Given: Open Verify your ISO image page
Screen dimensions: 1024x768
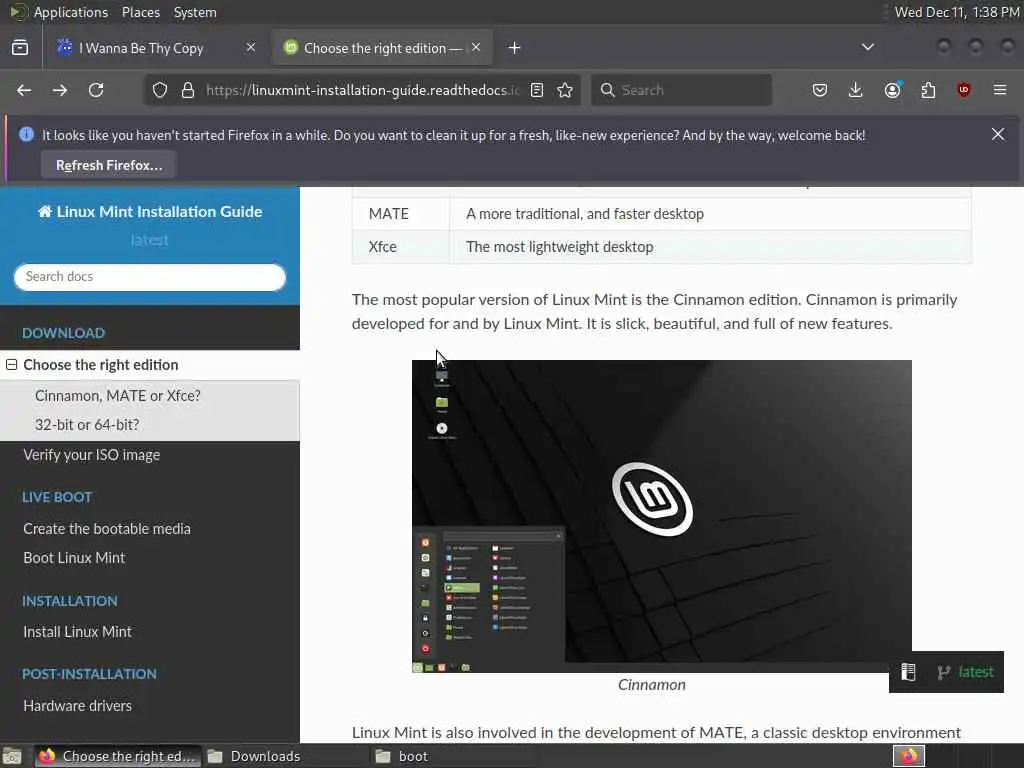Looking at the screenshot, I should click(91, 455).
